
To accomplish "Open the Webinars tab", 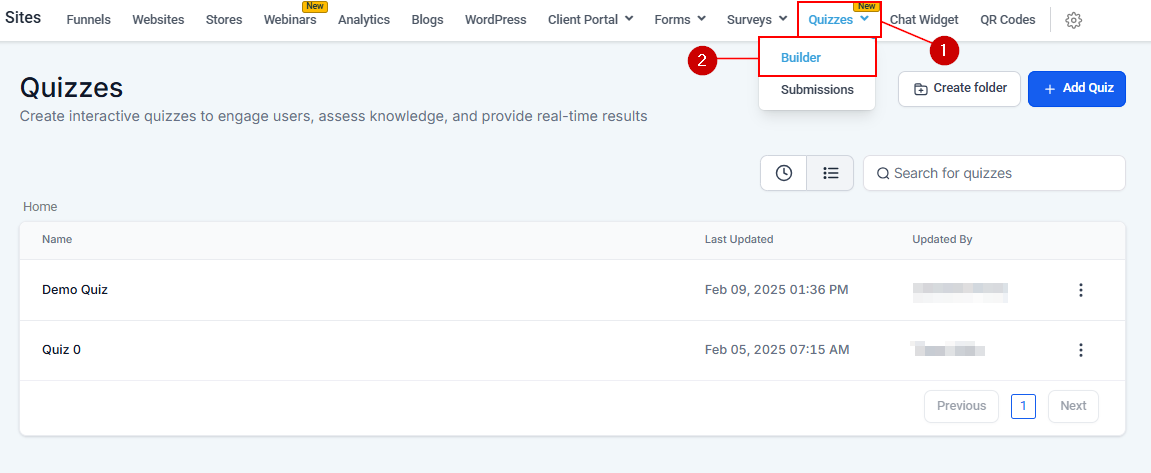I will click(x=290, y=20).
